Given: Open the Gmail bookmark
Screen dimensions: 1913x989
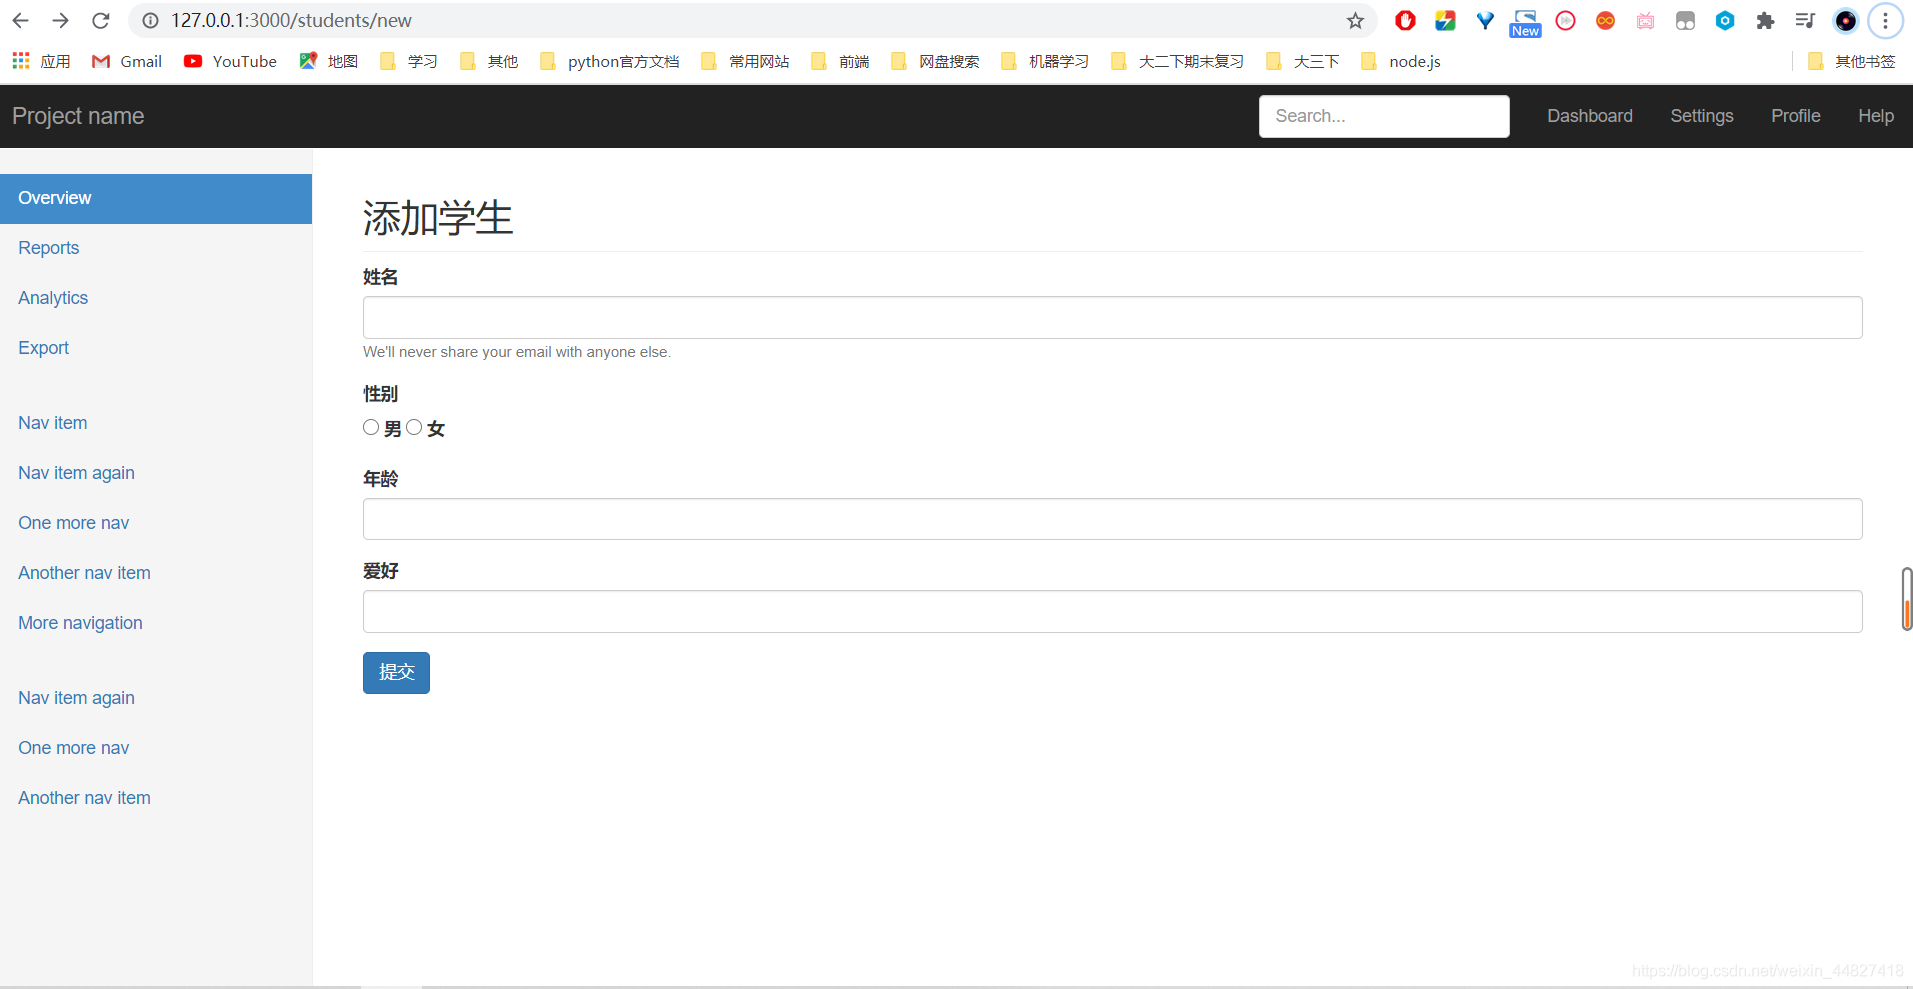Looking at the screenshot, I should 127,61.
